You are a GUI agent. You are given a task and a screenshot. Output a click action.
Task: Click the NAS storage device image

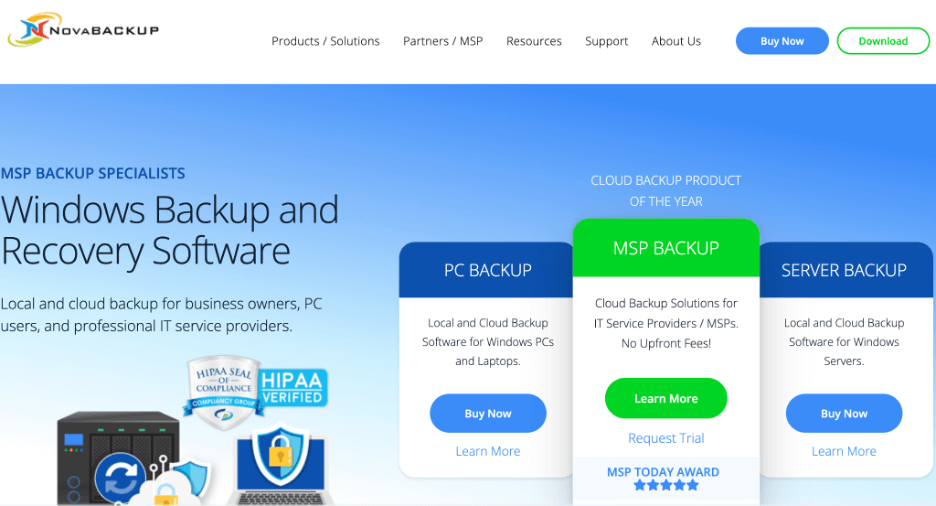(x=118, y=458)
